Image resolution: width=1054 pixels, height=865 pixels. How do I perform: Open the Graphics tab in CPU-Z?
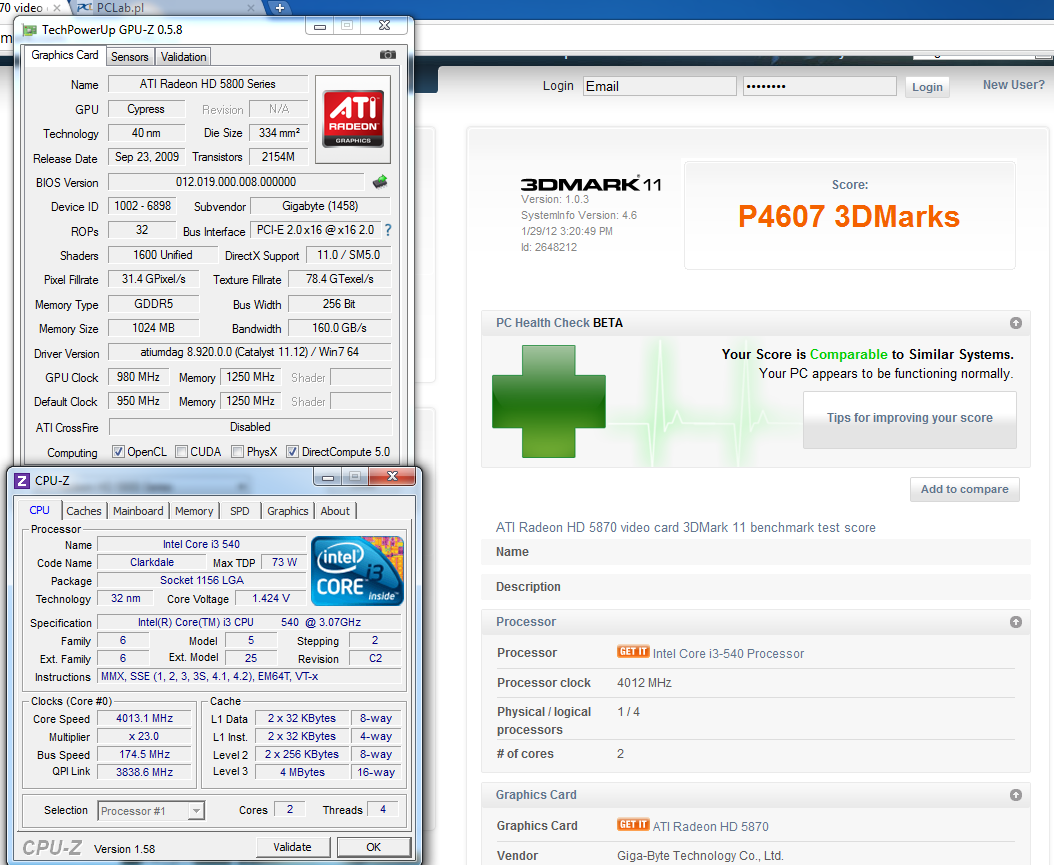[x=288, y=511]
